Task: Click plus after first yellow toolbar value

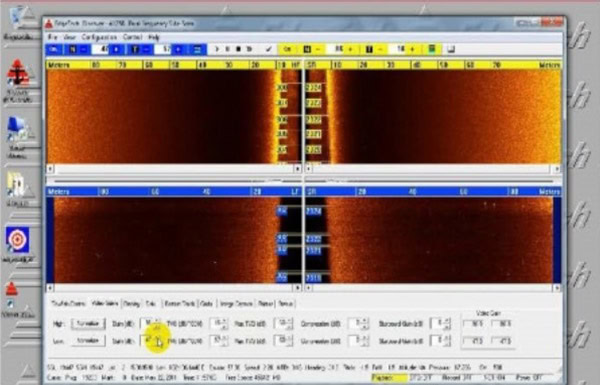Action: click(x=351, y=49)
